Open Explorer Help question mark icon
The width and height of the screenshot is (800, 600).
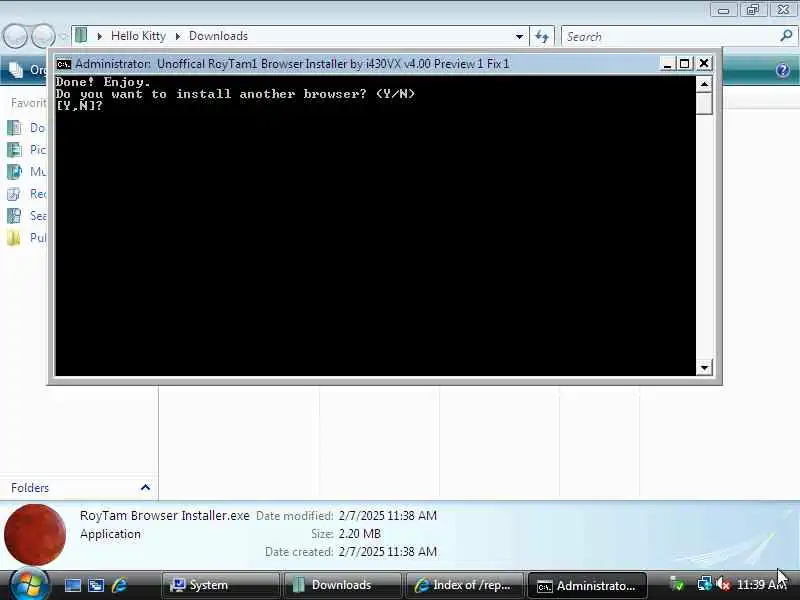783,70
